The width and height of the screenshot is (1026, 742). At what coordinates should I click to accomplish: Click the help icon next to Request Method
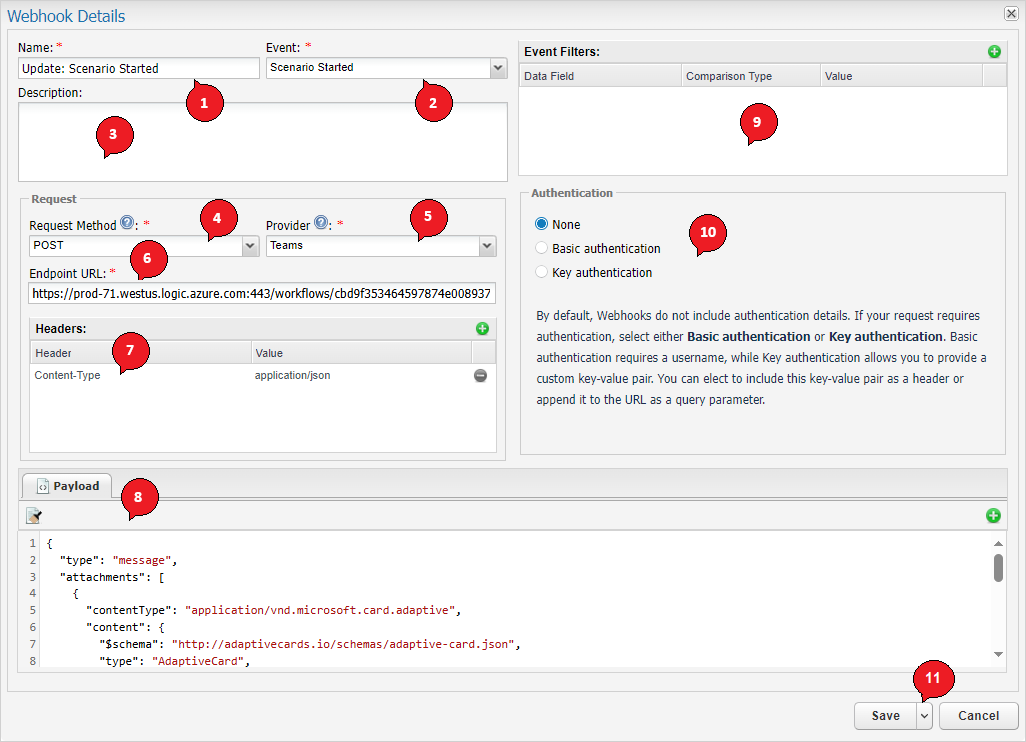(x=126, y=223)
